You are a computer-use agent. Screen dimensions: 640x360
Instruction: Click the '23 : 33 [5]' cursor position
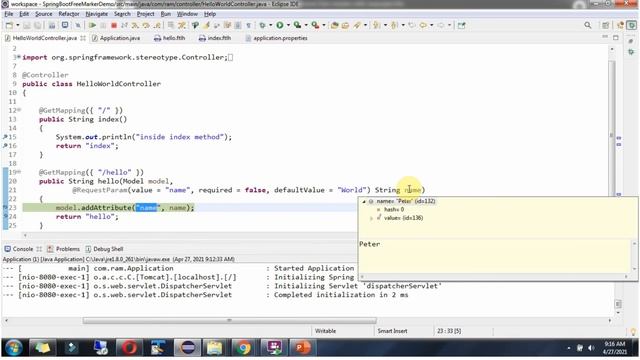point(449,331)
